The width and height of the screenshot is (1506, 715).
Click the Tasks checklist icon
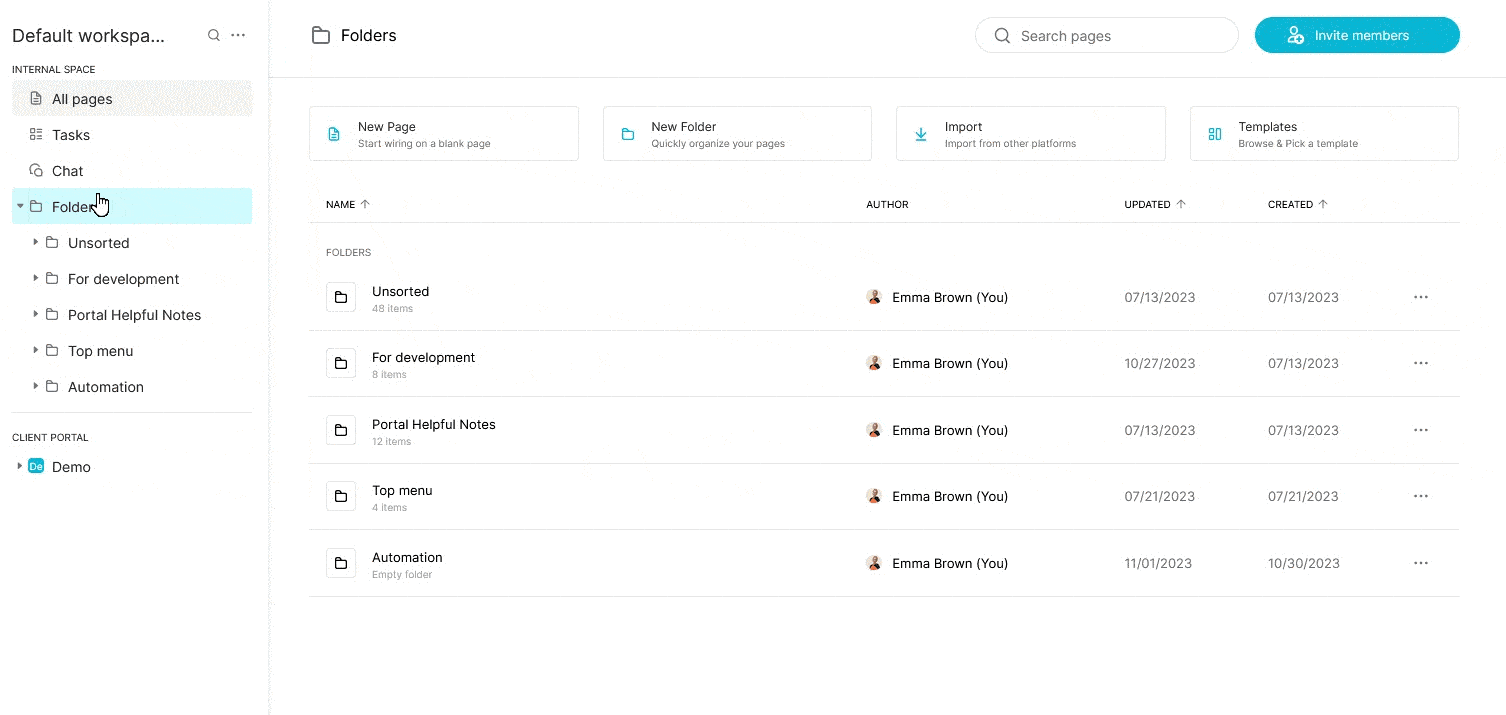pos(36,135)
